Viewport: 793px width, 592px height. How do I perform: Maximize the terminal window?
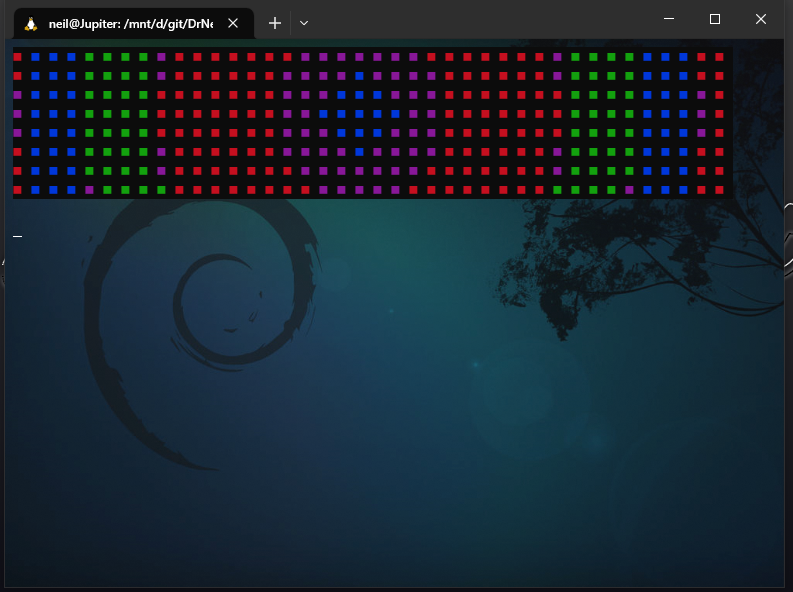[x=715, y=19]
